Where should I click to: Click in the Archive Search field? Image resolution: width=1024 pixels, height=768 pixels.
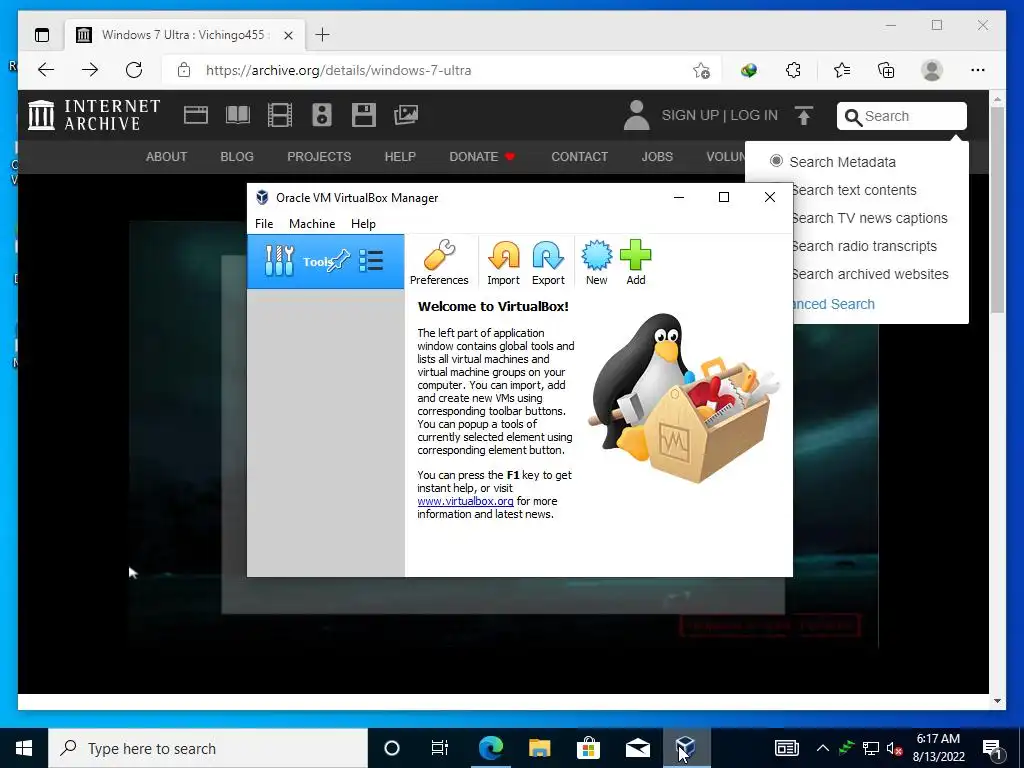pos(901,116)
